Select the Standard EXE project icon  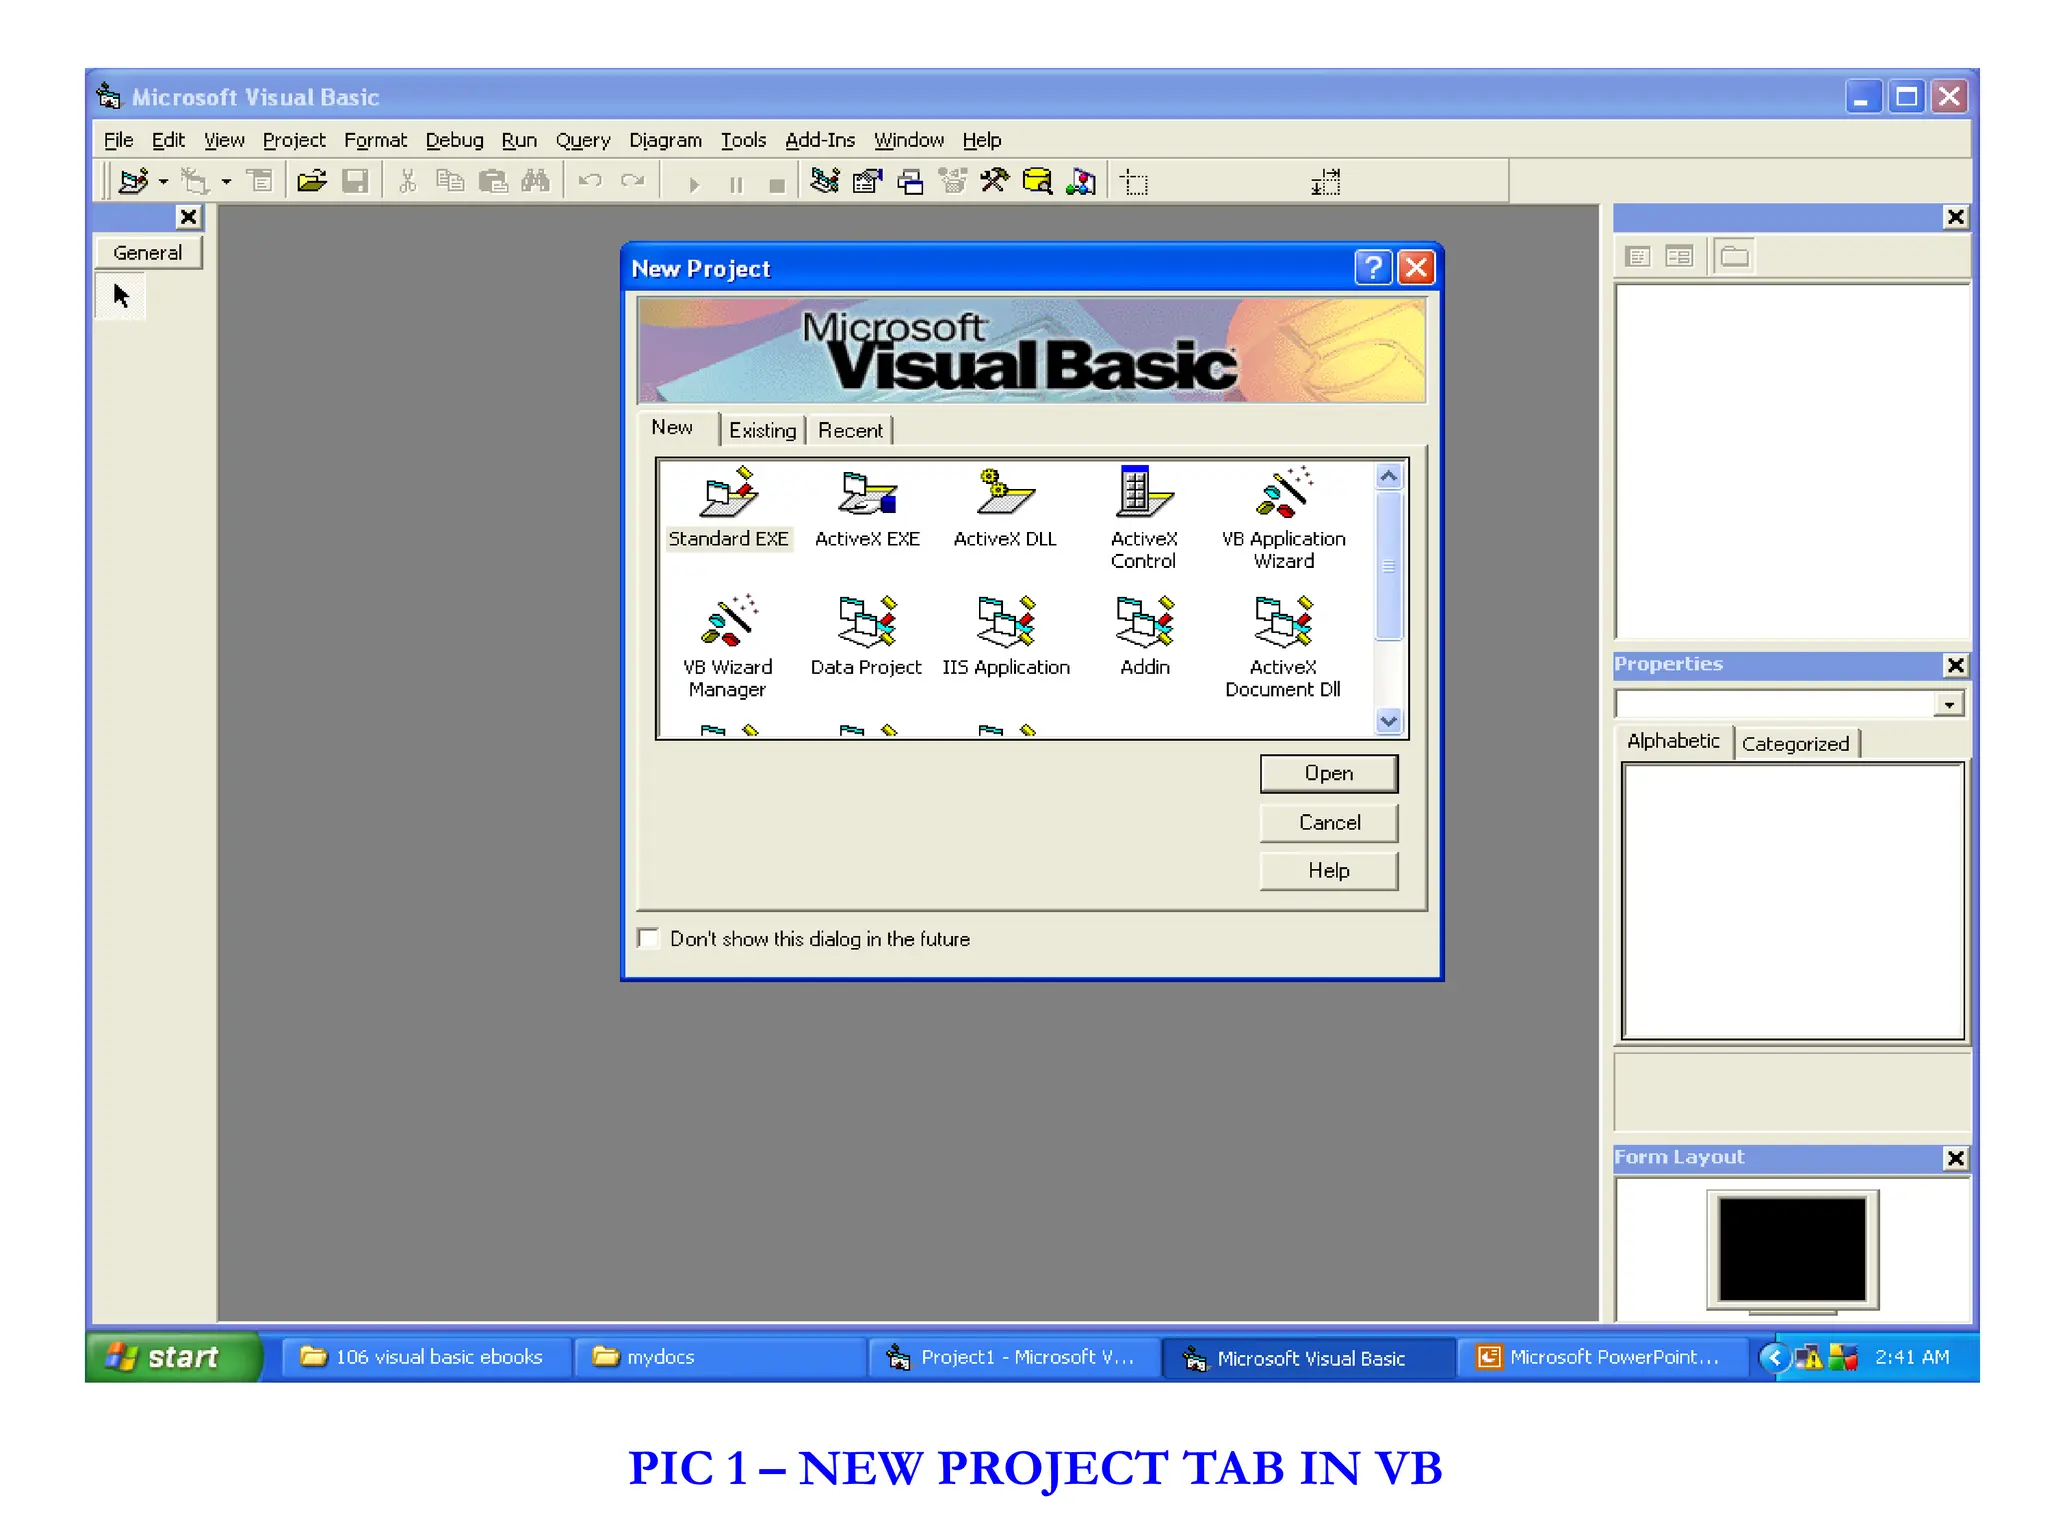pos(728,494)
